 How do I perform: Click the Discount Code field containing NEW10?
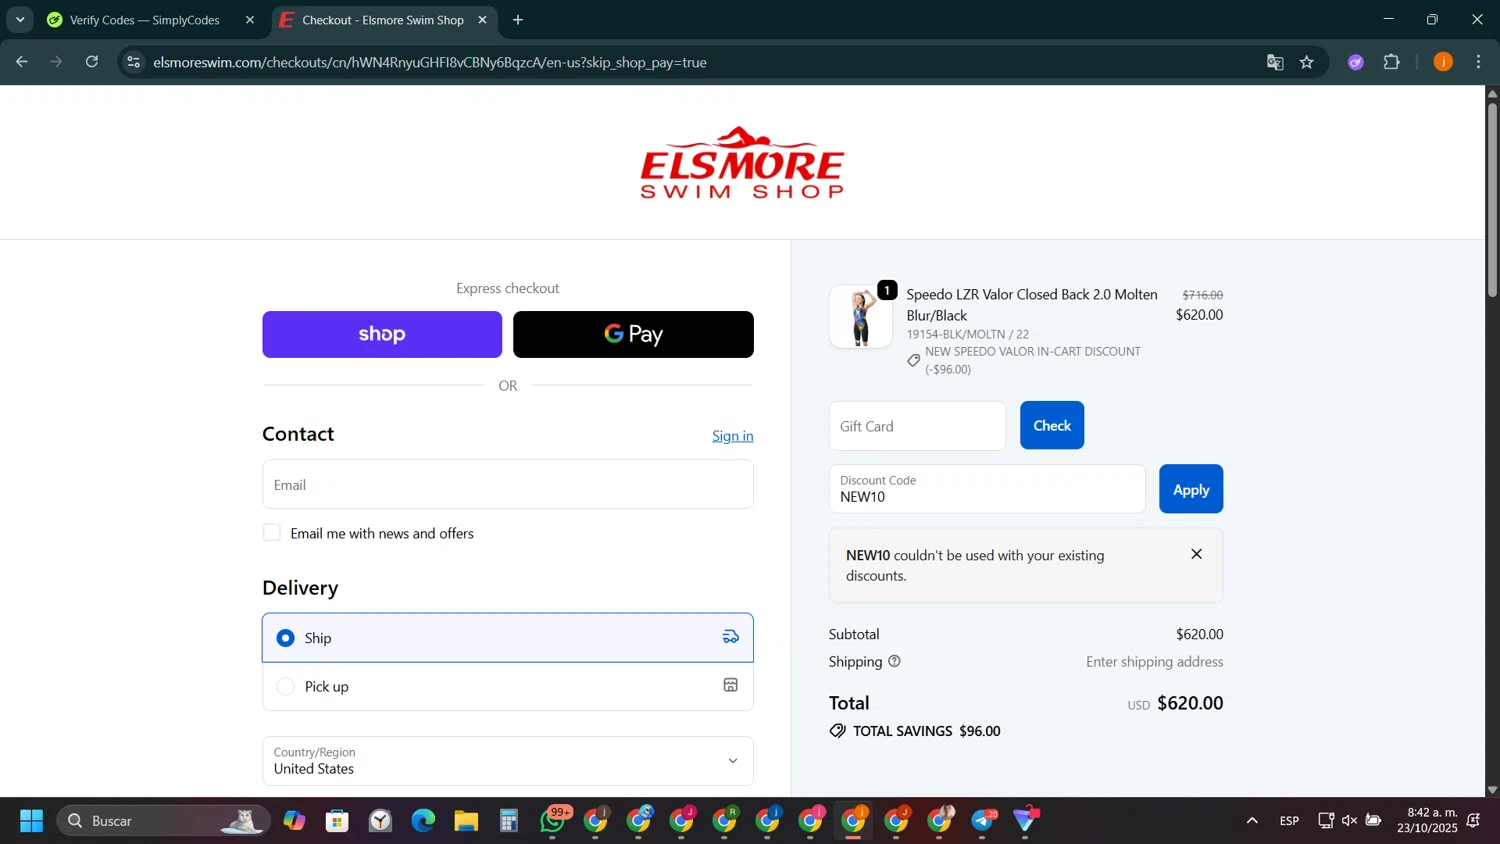tap(987, 489)
